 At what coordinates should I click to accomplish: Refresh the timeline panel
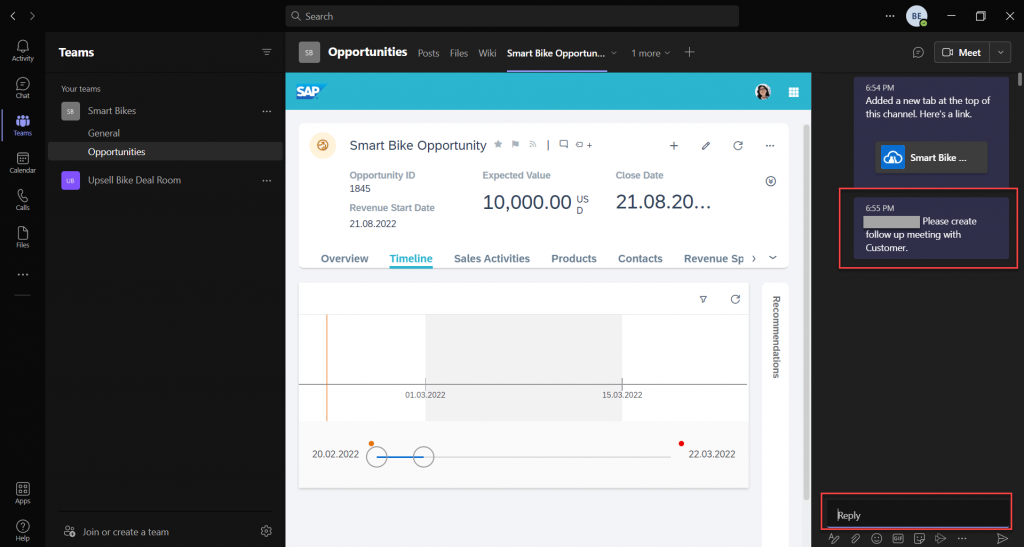(x=735, y=299)
